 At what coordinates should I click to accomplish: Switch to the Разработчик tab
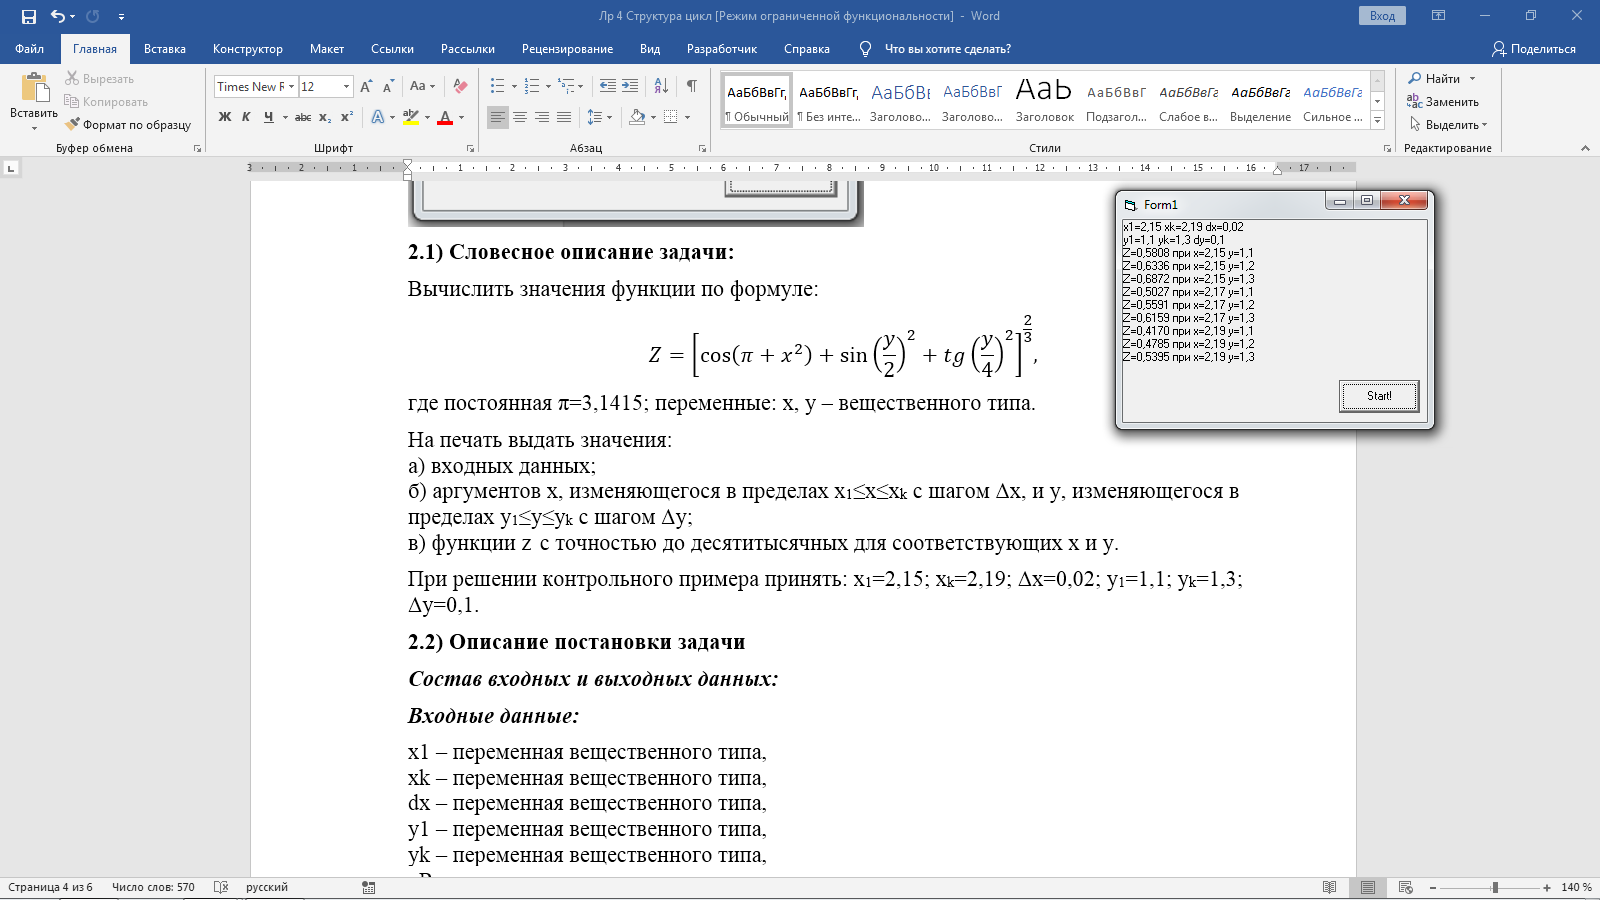(721, 48)
